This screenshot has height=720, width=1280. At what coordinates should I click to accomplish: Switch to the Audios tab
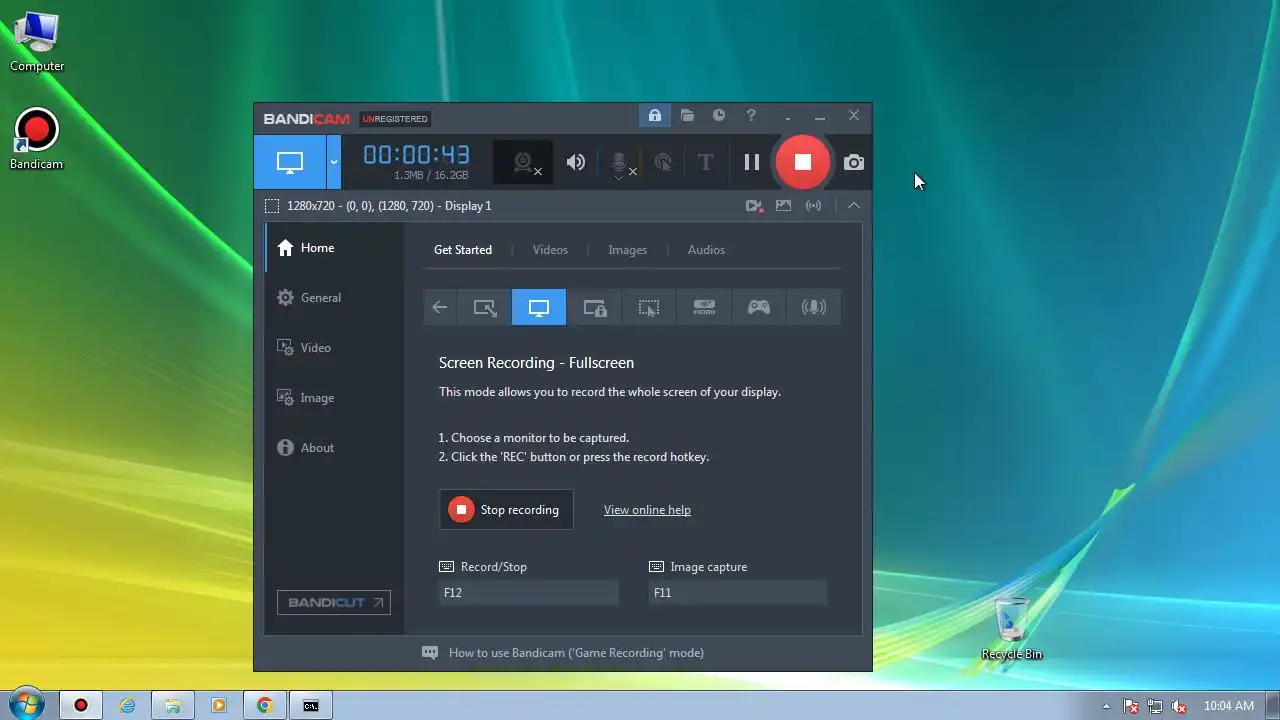tap(706, 250)
